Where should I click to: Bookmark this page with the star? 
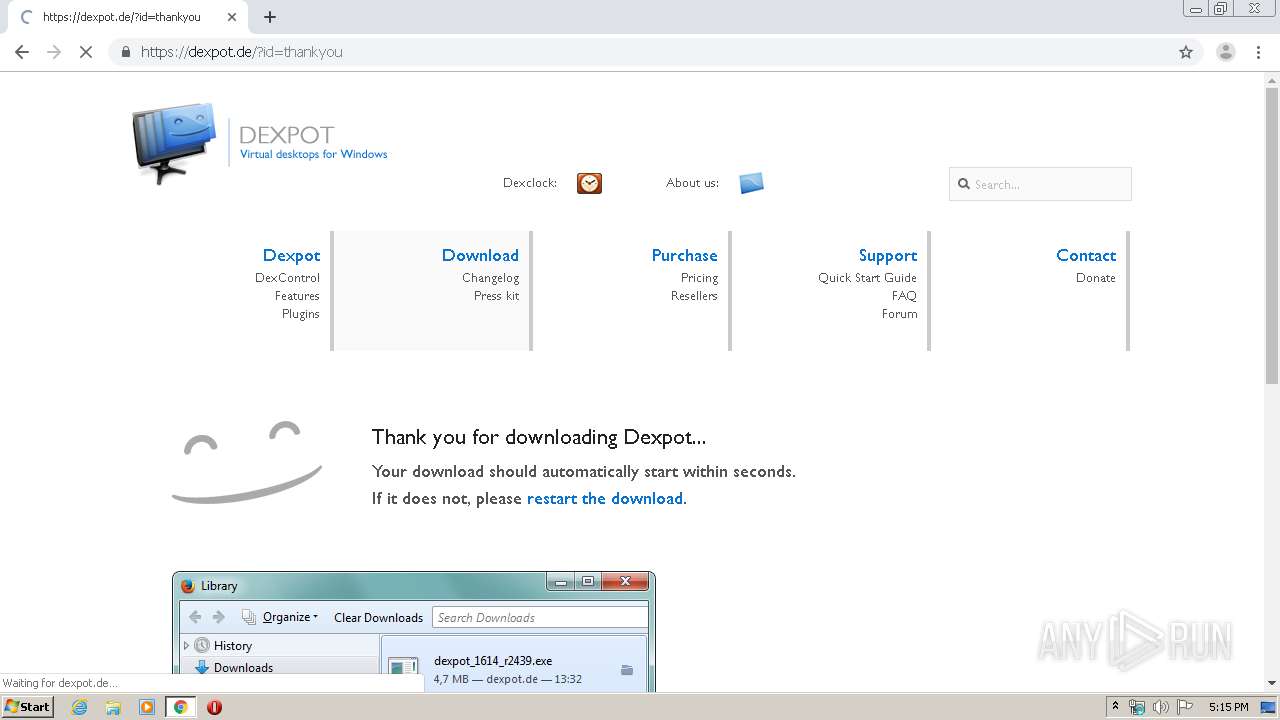[x=1186, y=52]
